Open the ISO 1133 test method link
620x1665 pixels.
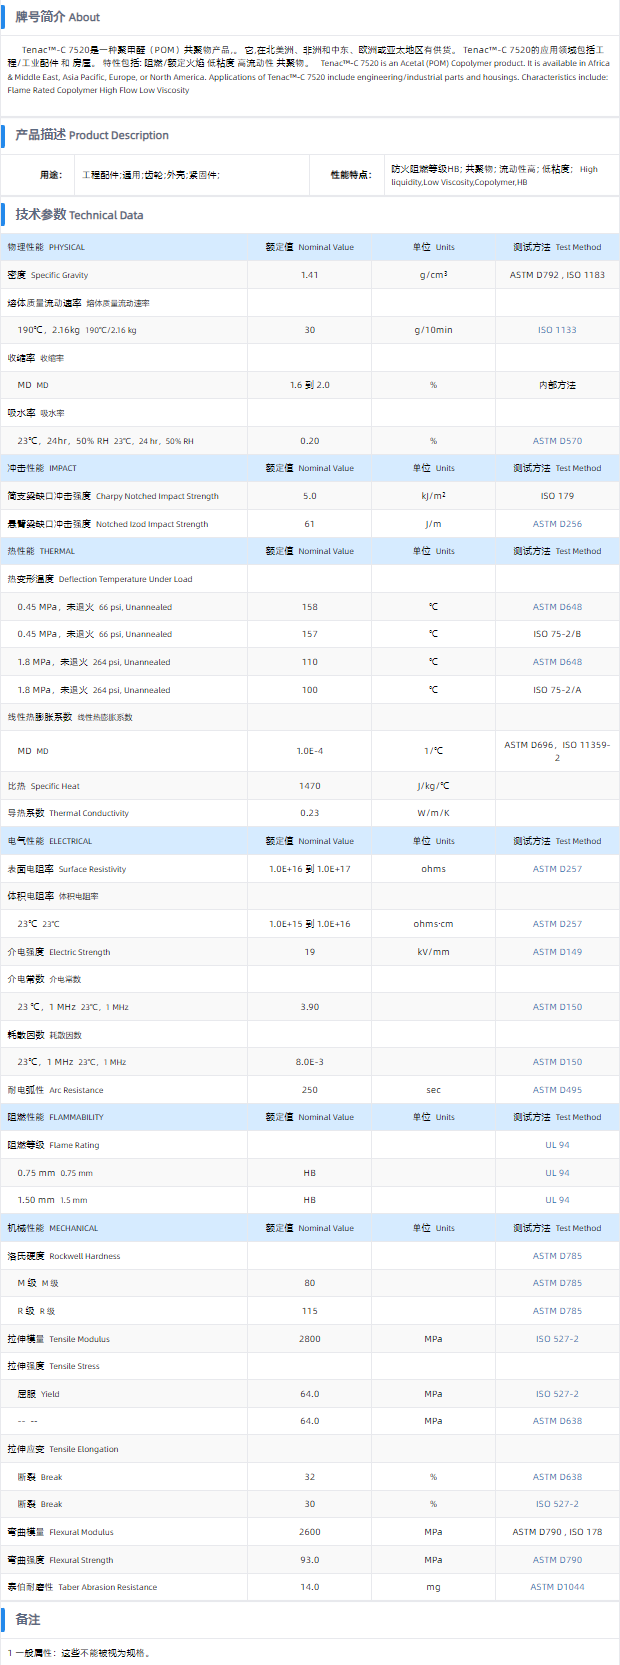557,330
